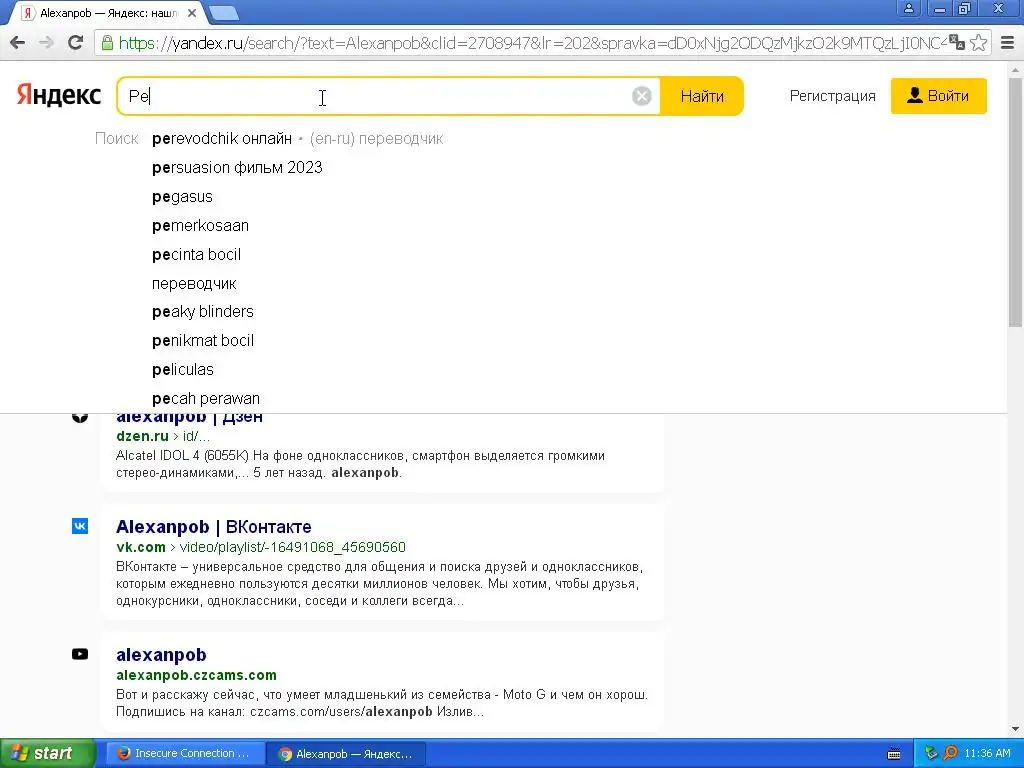1024x768 pixels.
Task: Click the on-screen keyboard tray icon
Action: [894, 754]
